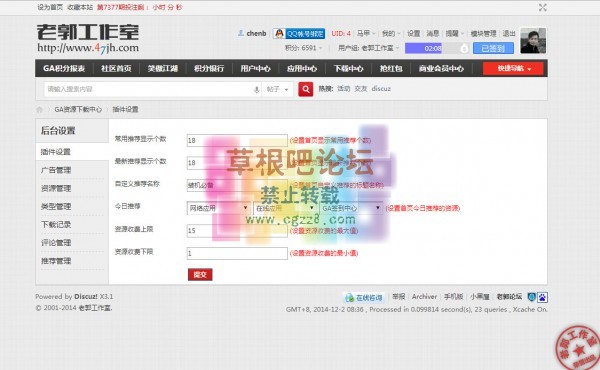Open 积分银行 in navigation bar

click(209, 68)
